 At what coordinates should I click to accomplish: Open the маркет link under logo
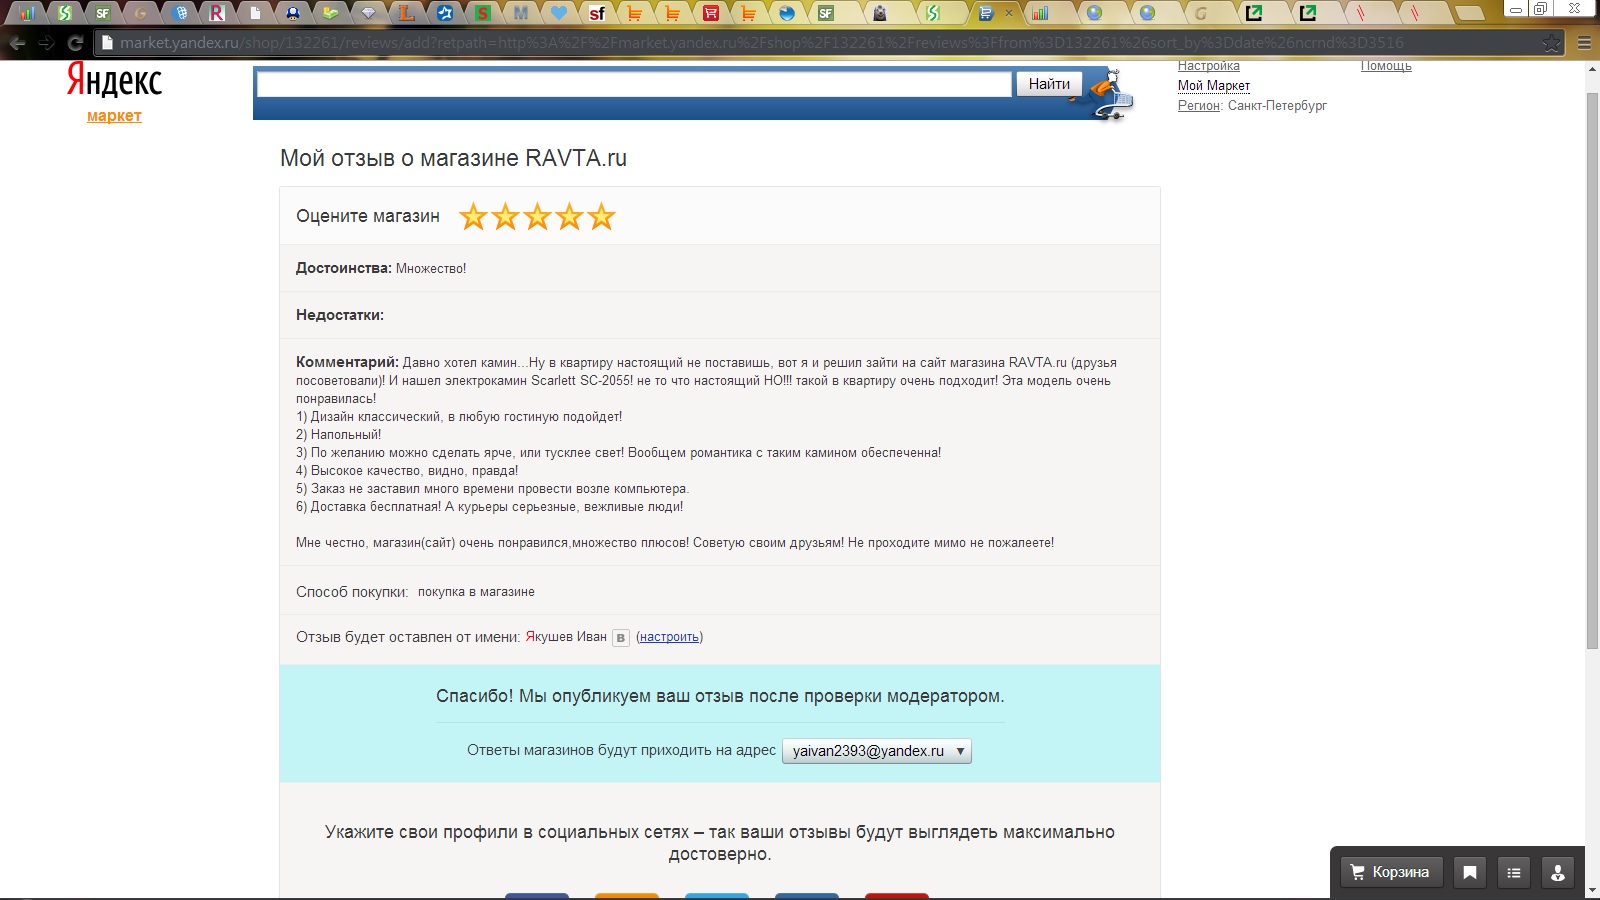(x=114, y=116)
